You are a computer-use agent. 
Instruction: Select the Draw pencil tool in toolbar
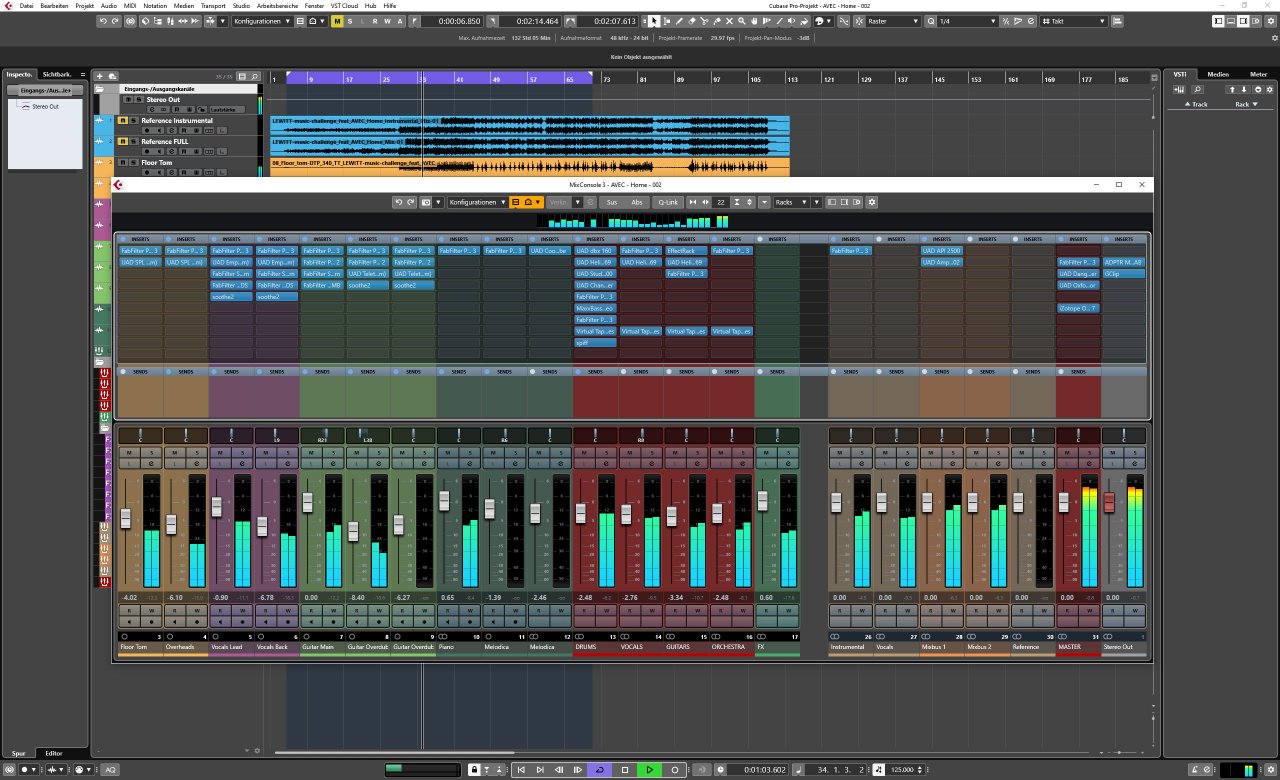coord(679,21)
